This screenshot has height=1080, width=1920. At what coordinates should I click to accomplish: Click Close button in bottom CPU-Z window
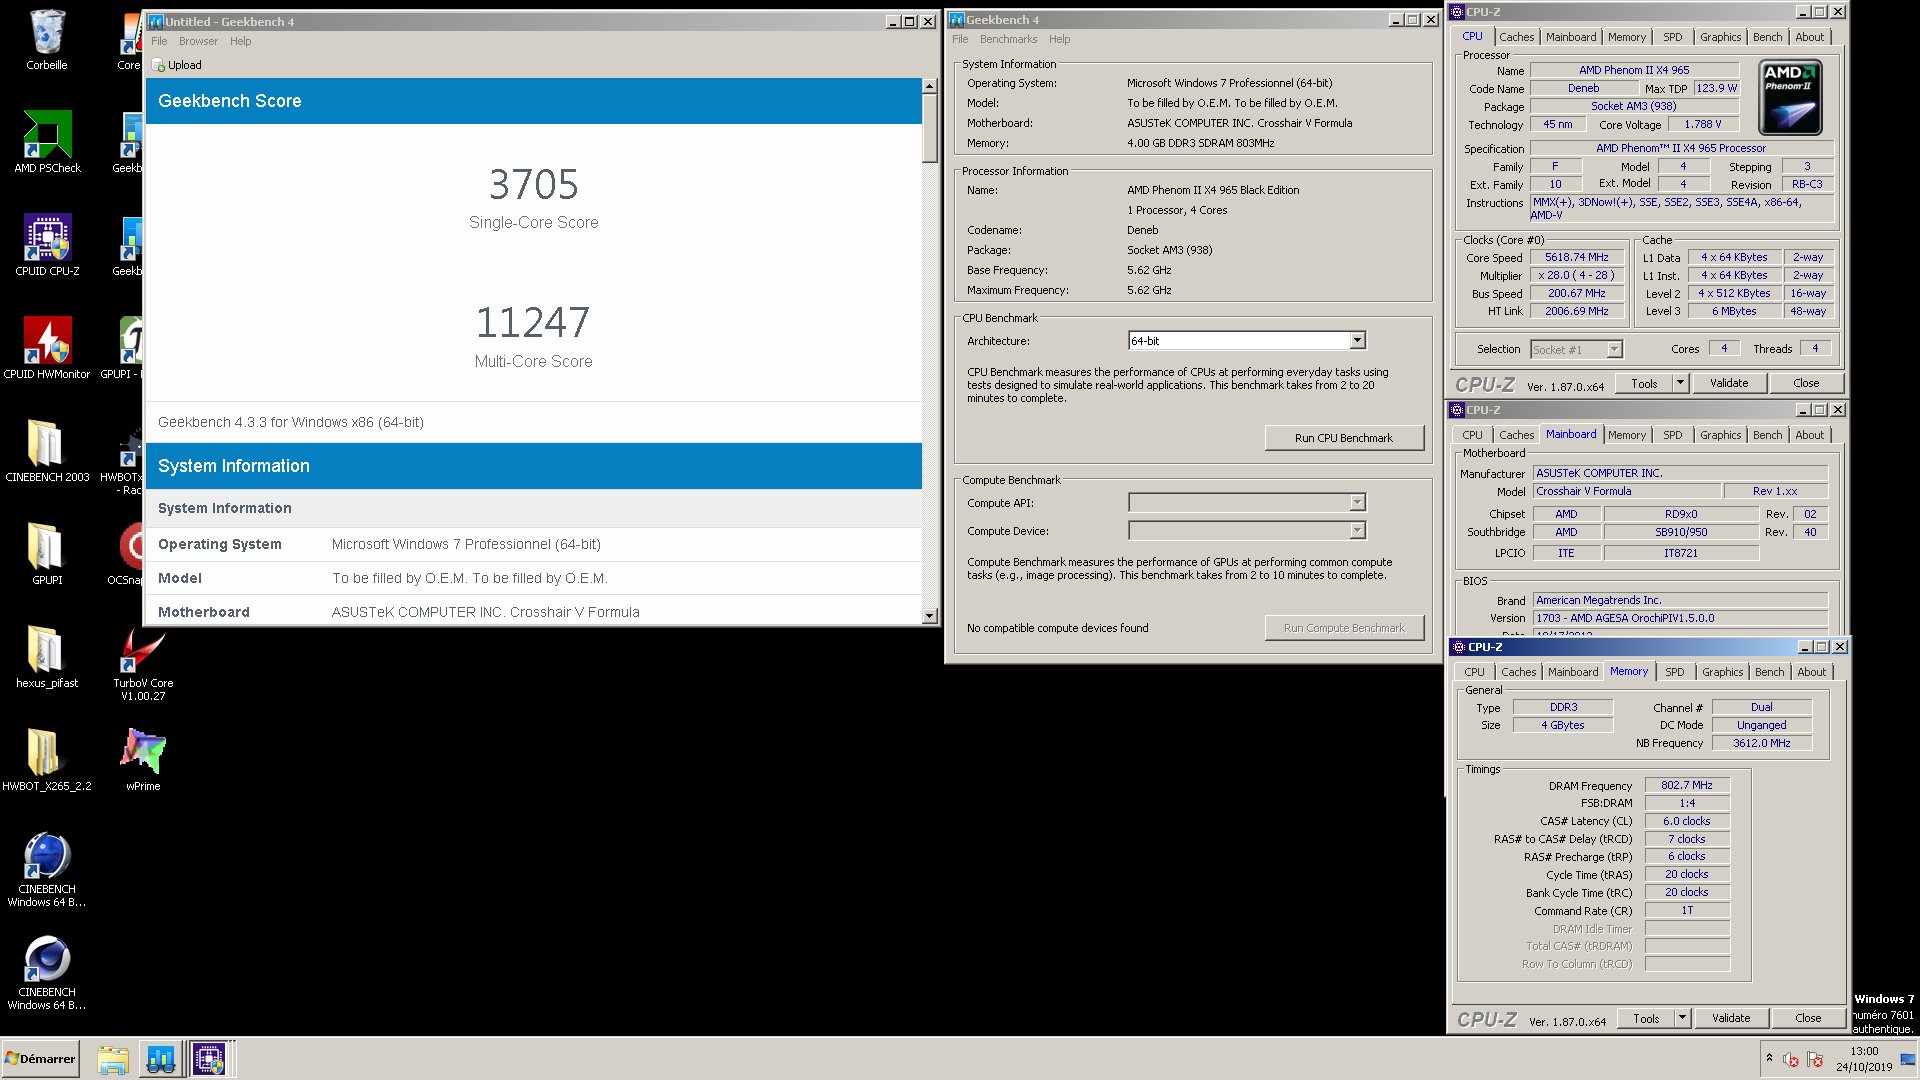tap(1808, 1018)
